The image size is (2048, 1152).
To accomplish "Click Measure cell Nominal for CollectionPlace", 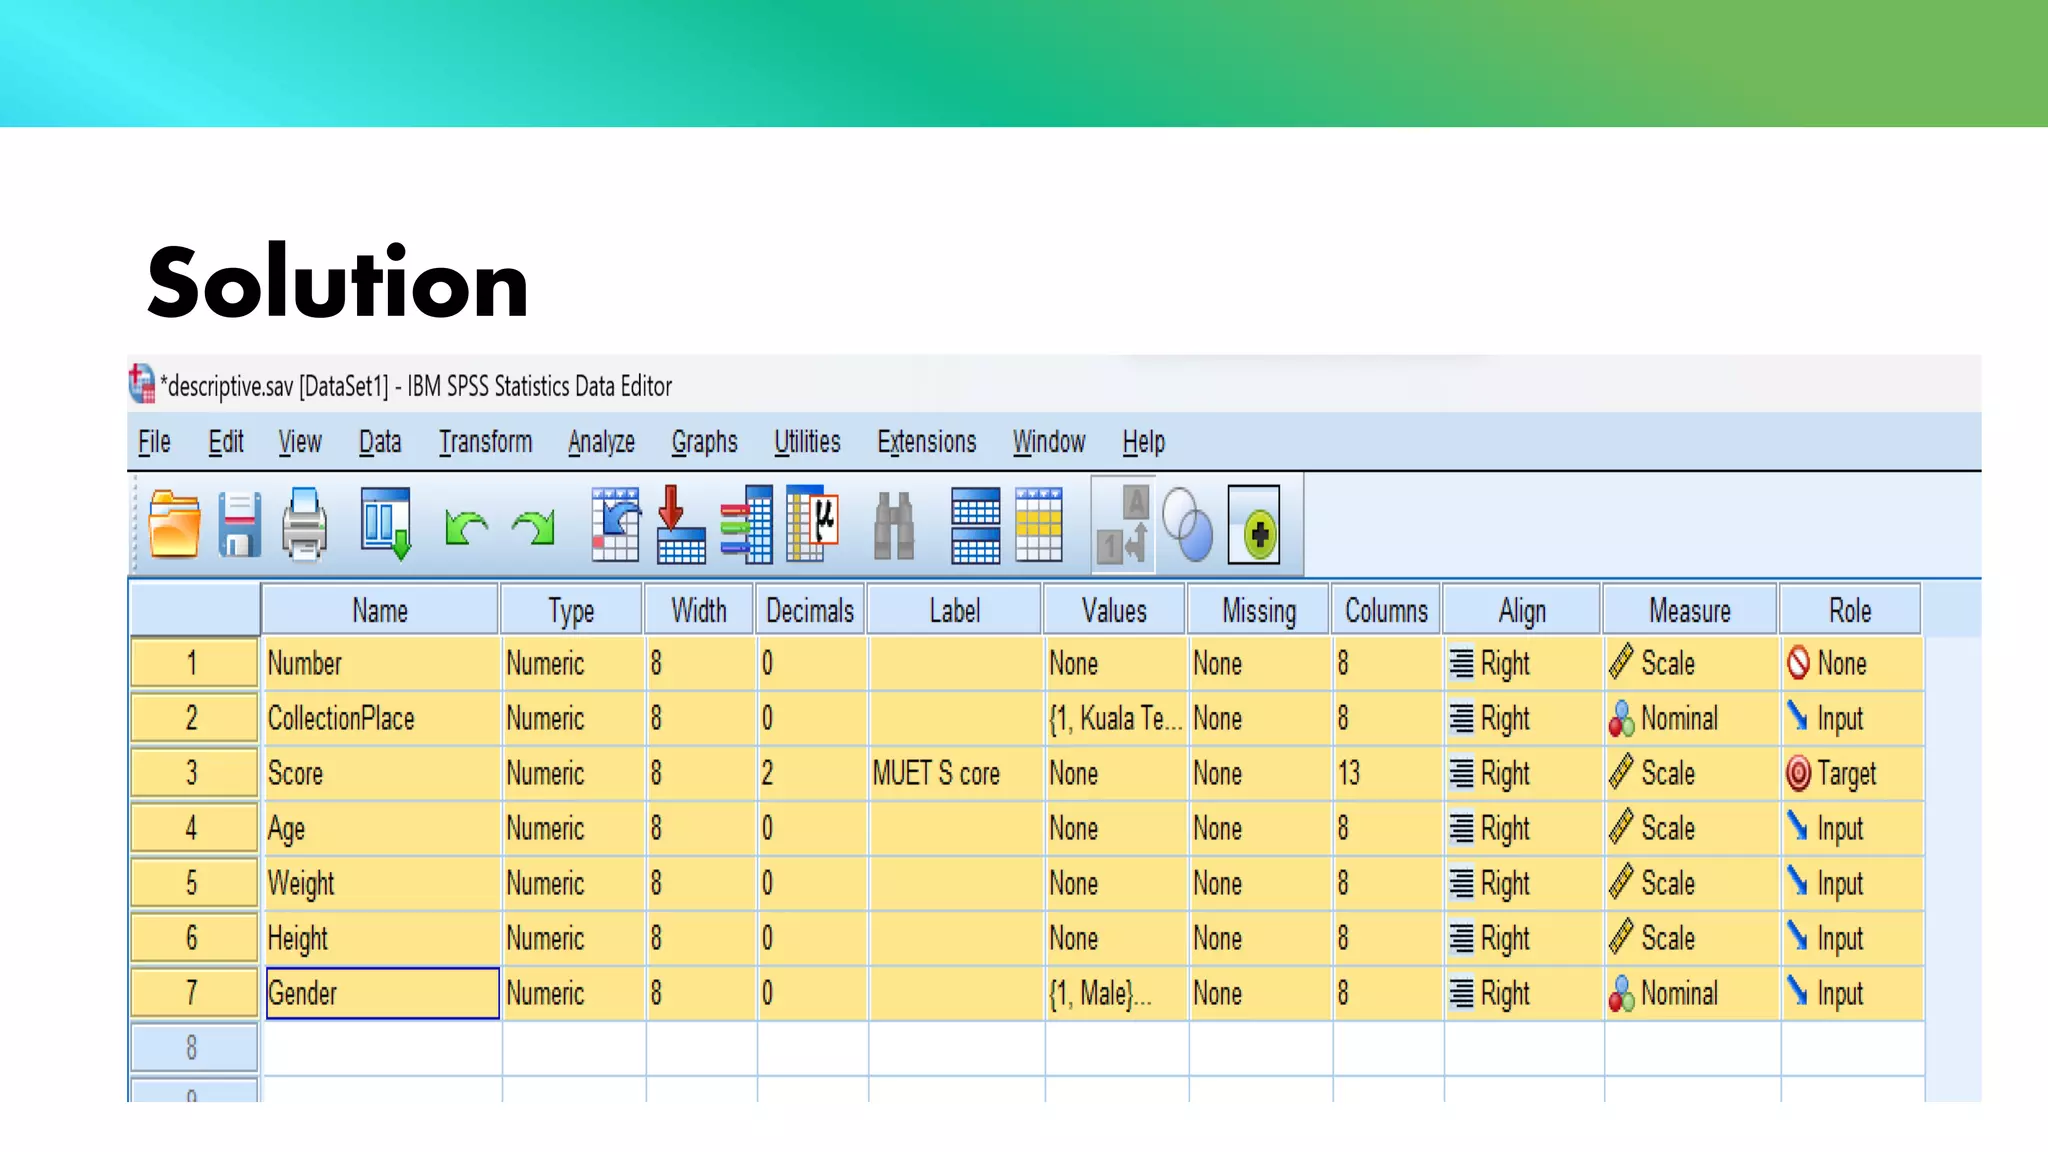I will coord(1690,718).
